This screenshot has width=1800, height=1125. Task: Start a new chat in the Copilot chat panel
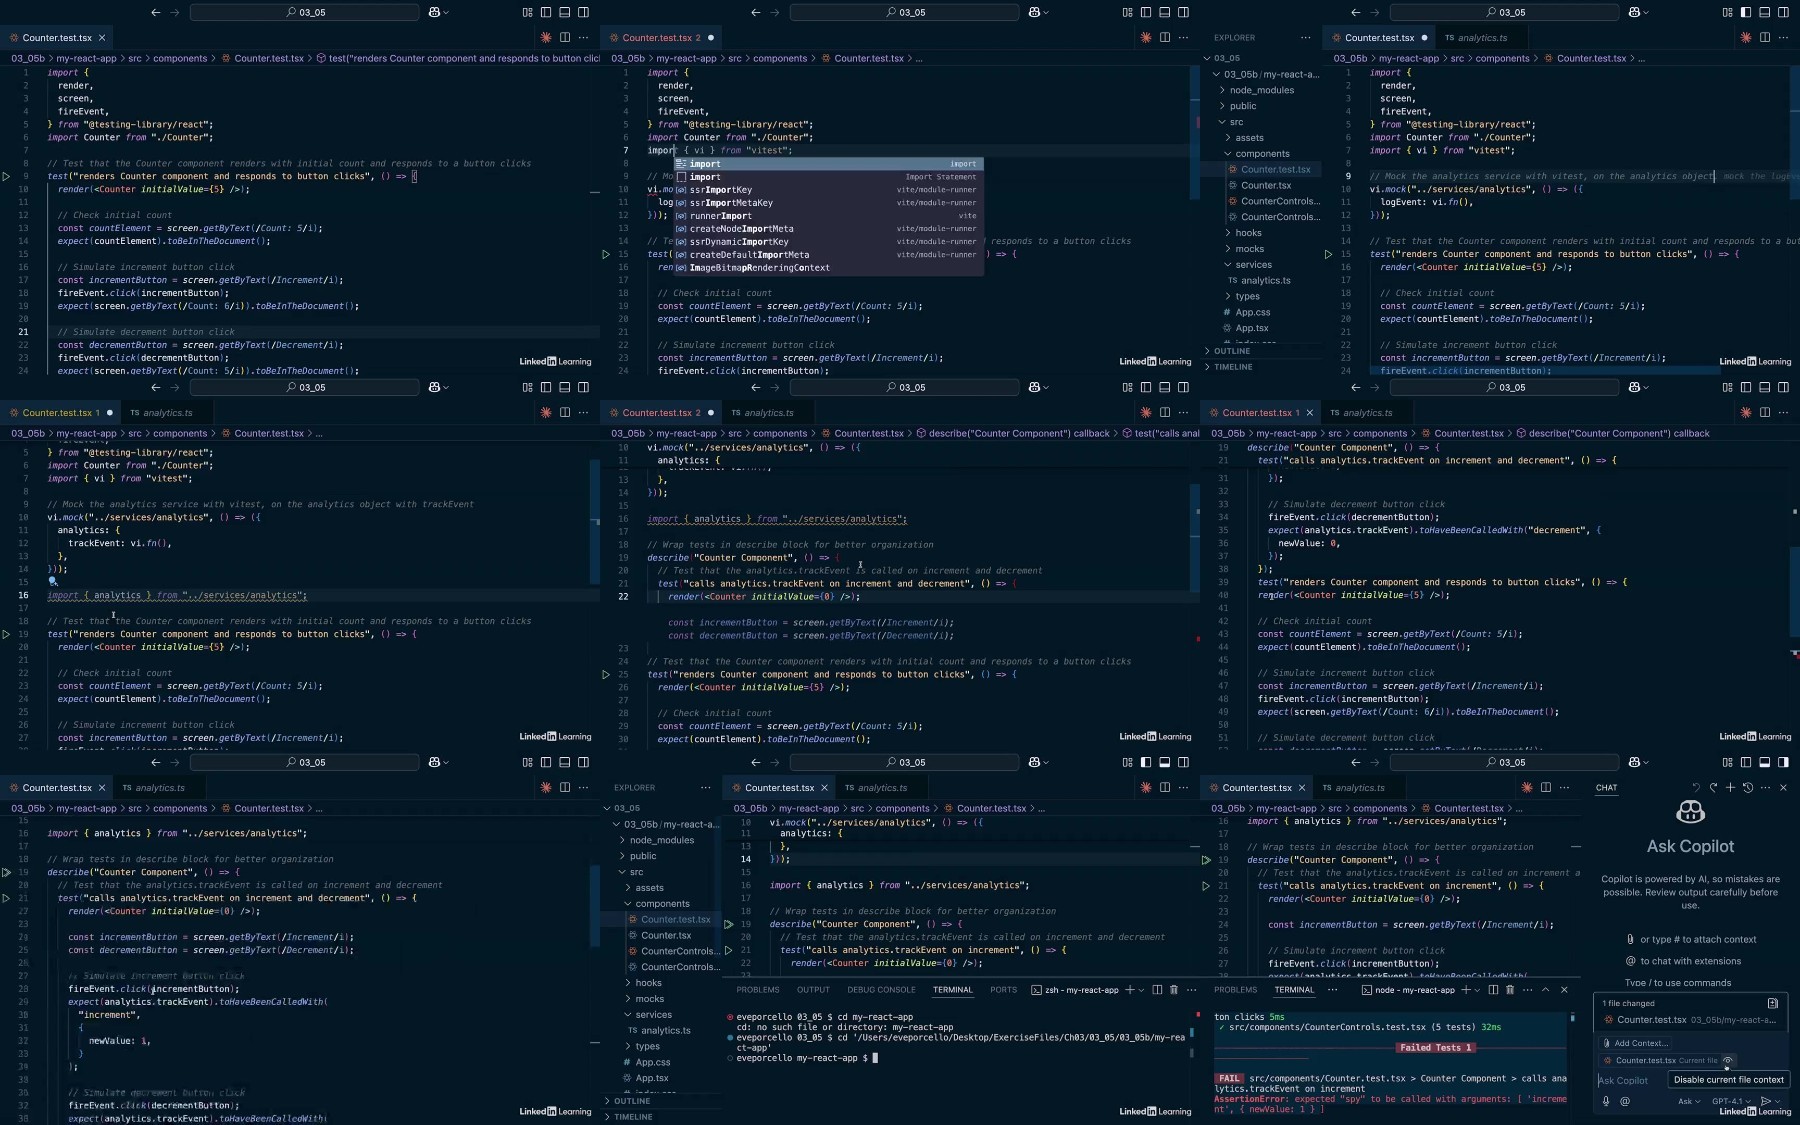point(1731,788)
